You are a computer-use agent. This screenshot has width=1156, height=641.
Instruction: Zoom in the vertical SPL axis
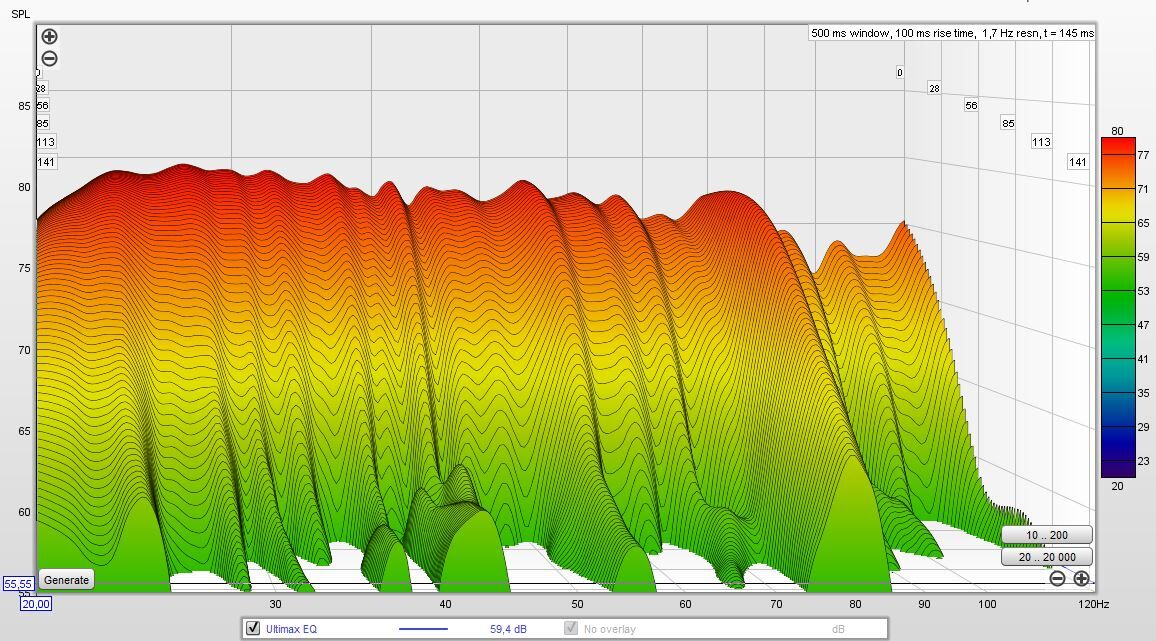click(x=49, y=36)
